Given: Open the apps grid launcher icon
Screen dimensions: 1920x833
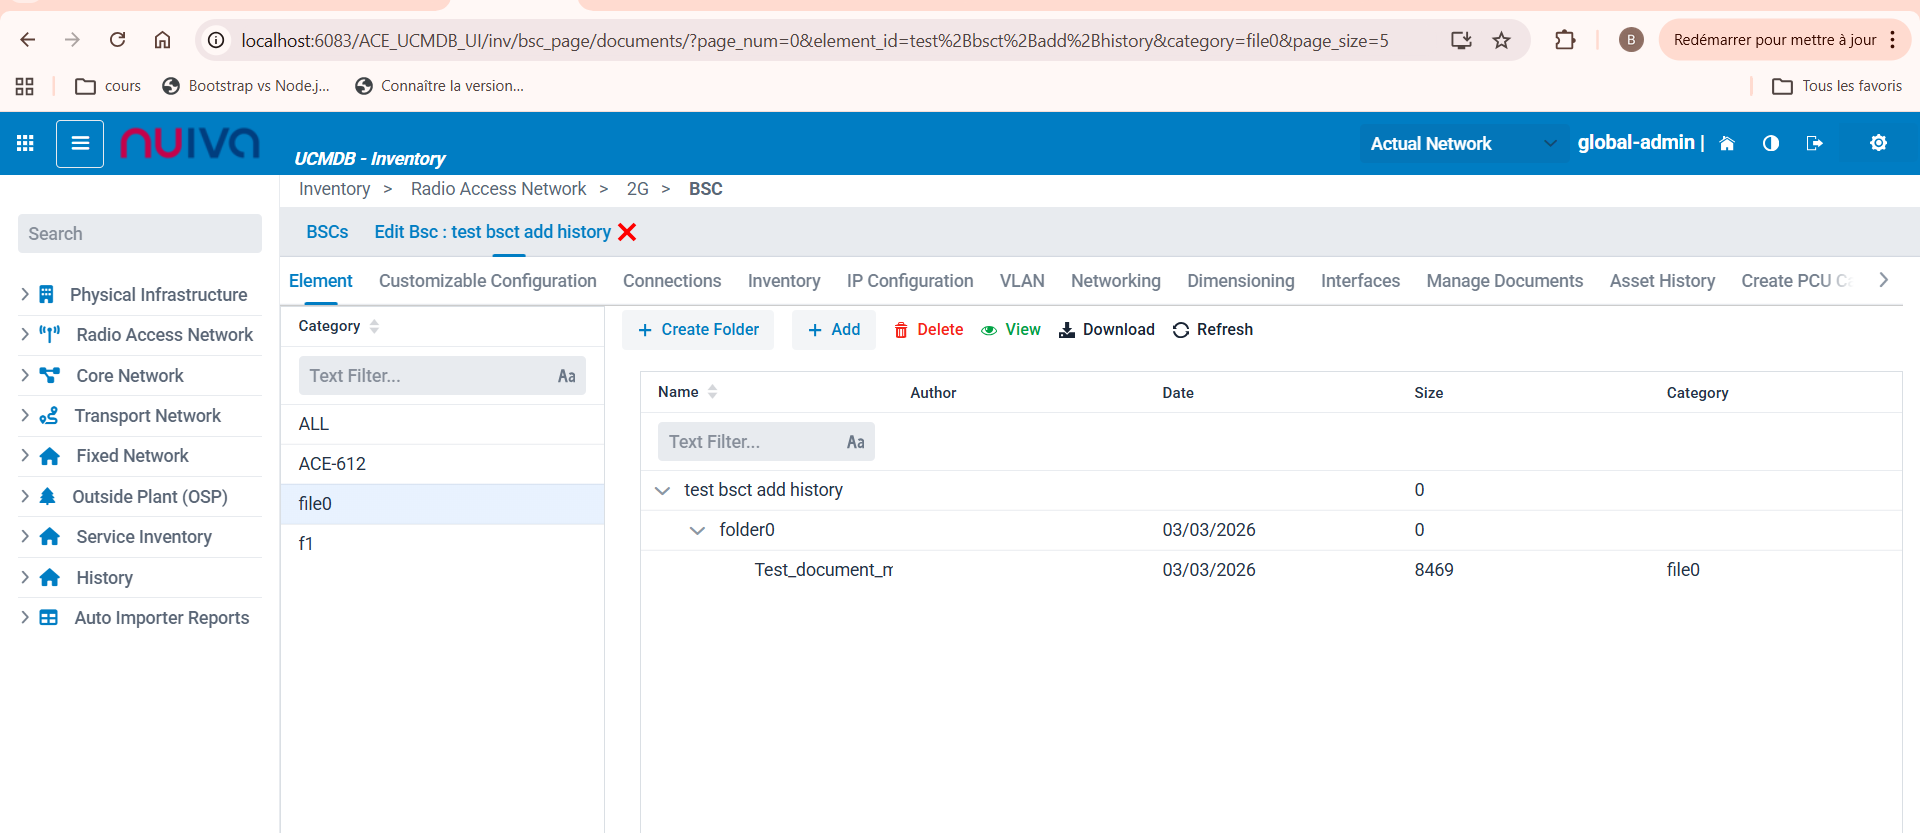Looking at the screenshot, I should click(26, 143).
